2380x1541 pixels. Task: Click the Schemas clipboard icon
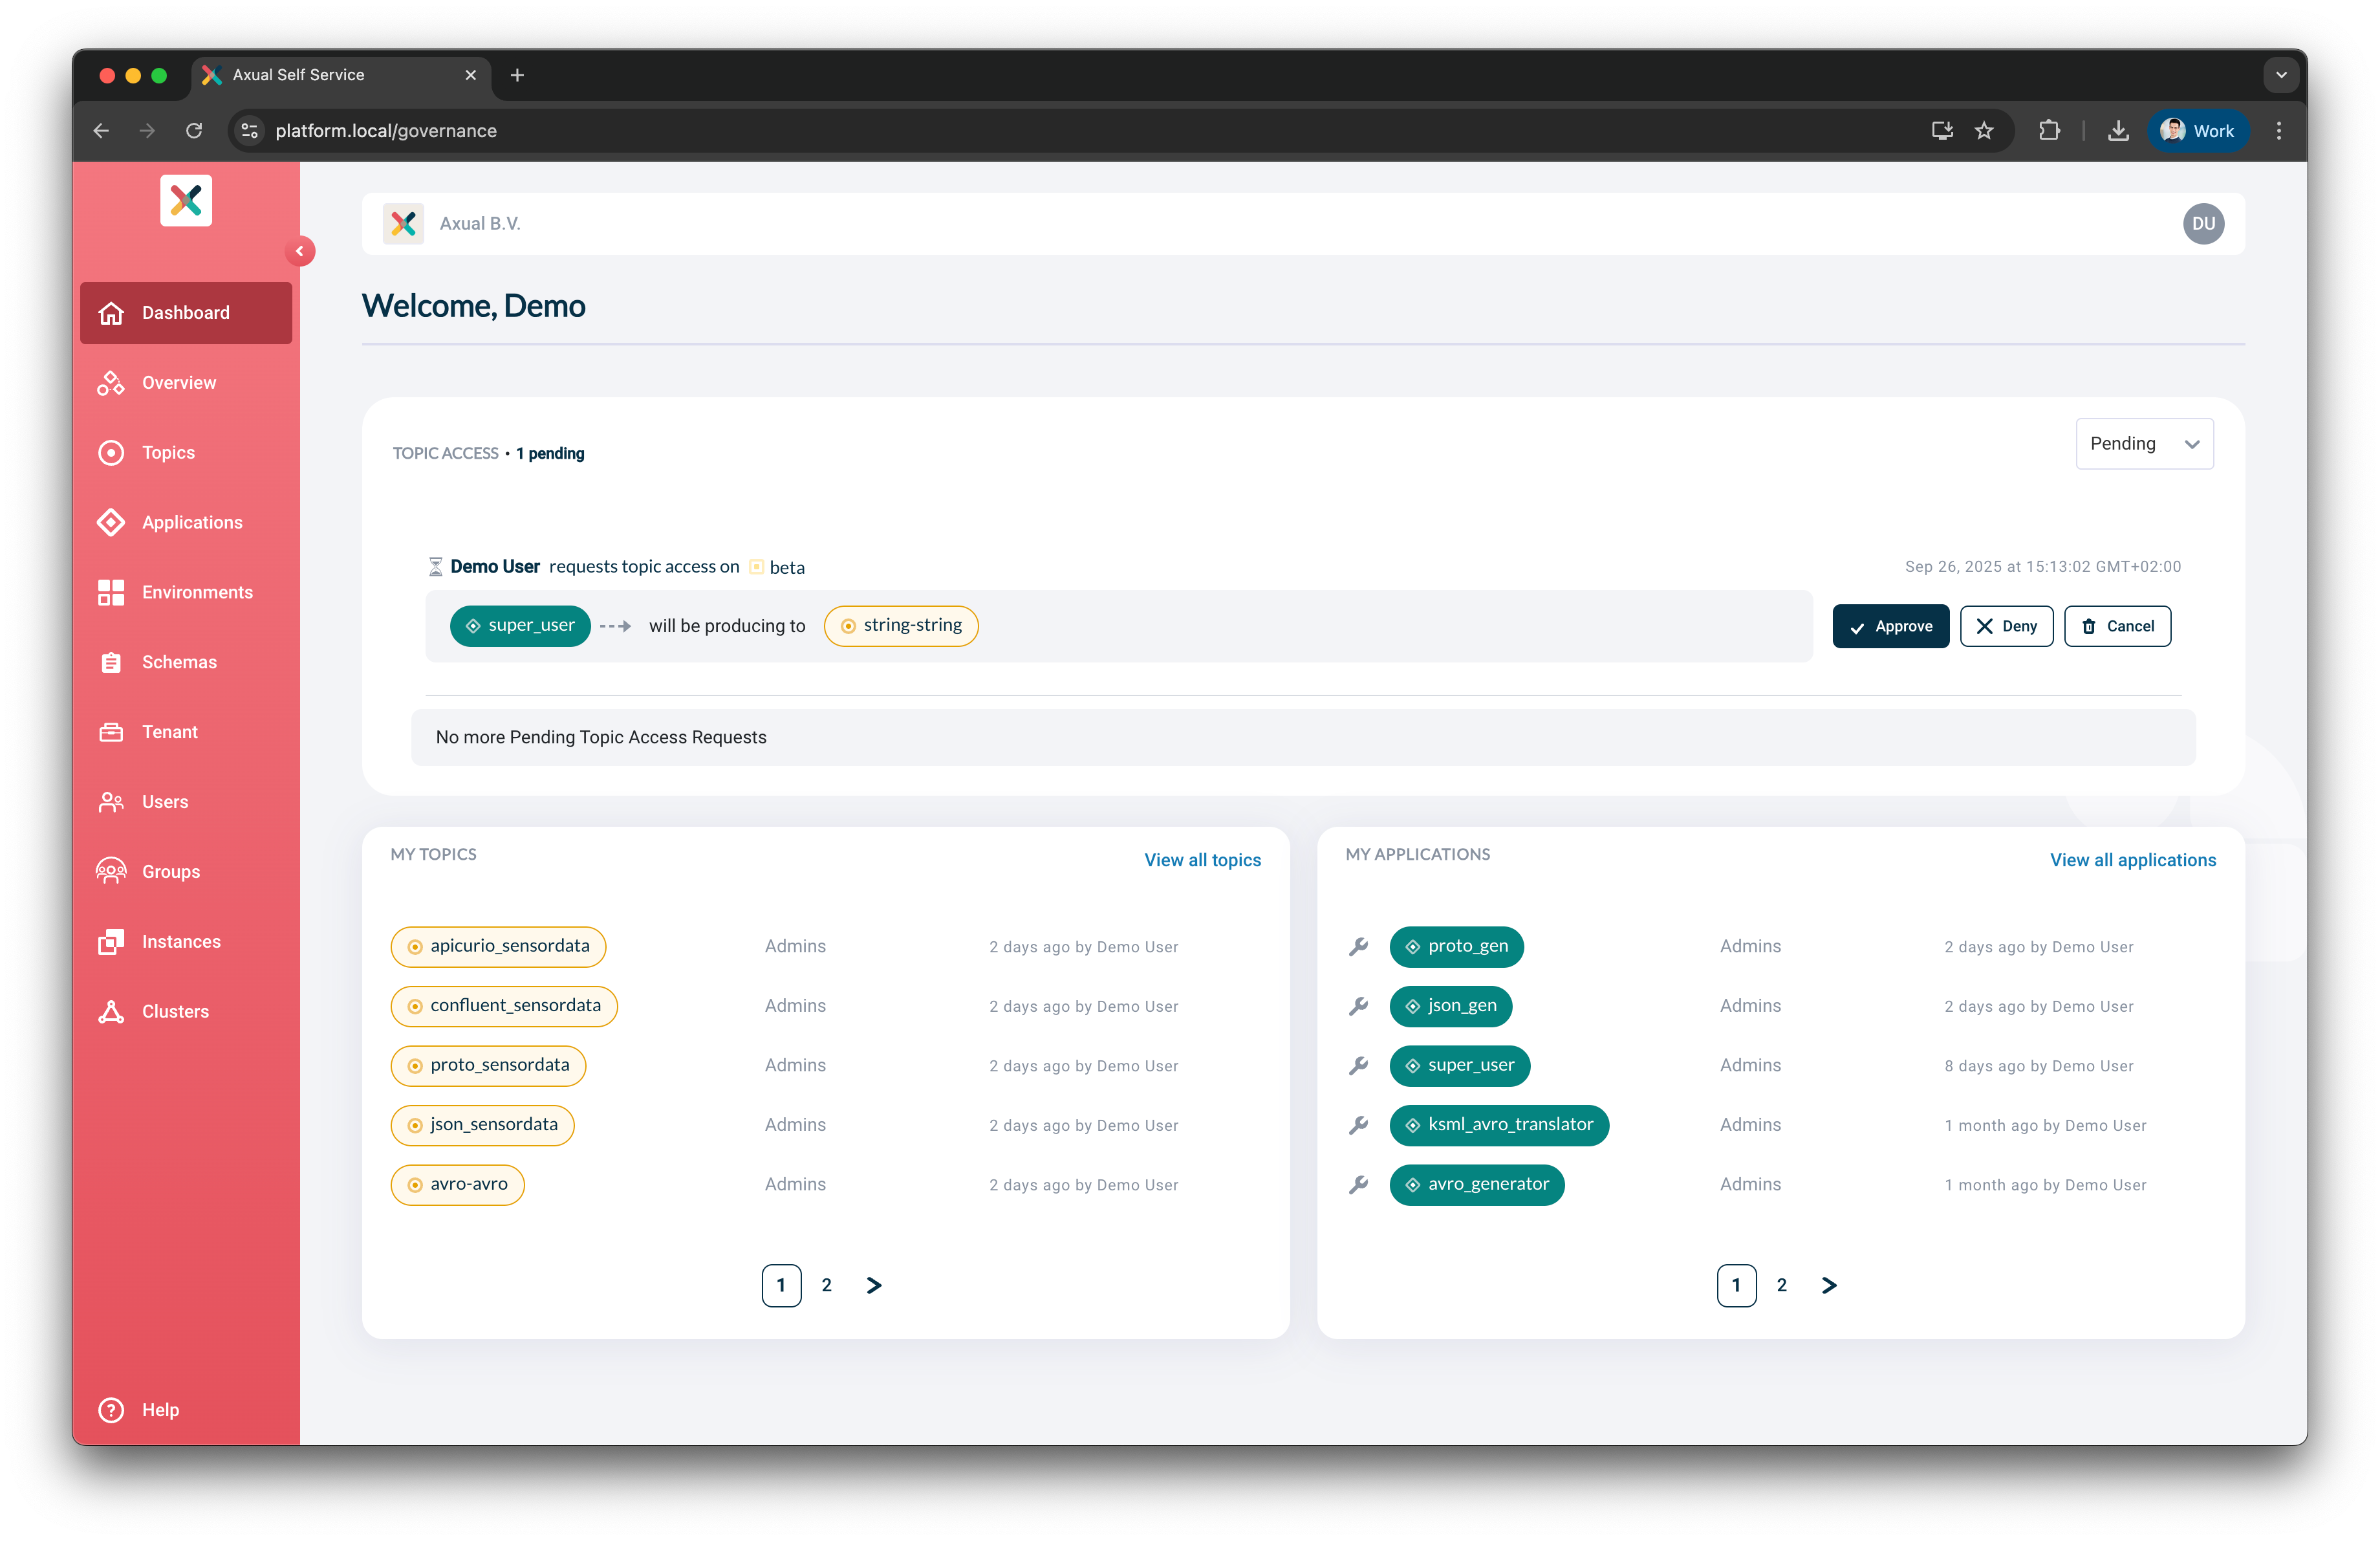coord(111,662)
